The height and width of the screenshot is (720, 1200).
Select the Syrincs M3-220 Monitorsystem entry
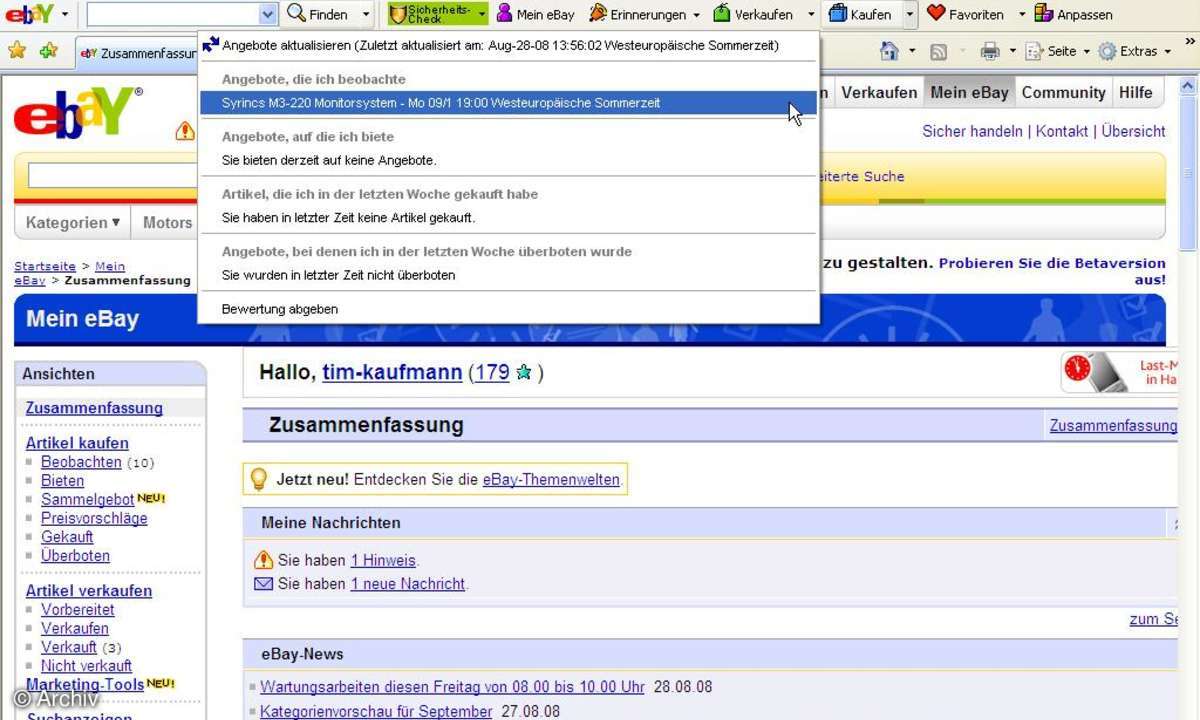(508, 102)
